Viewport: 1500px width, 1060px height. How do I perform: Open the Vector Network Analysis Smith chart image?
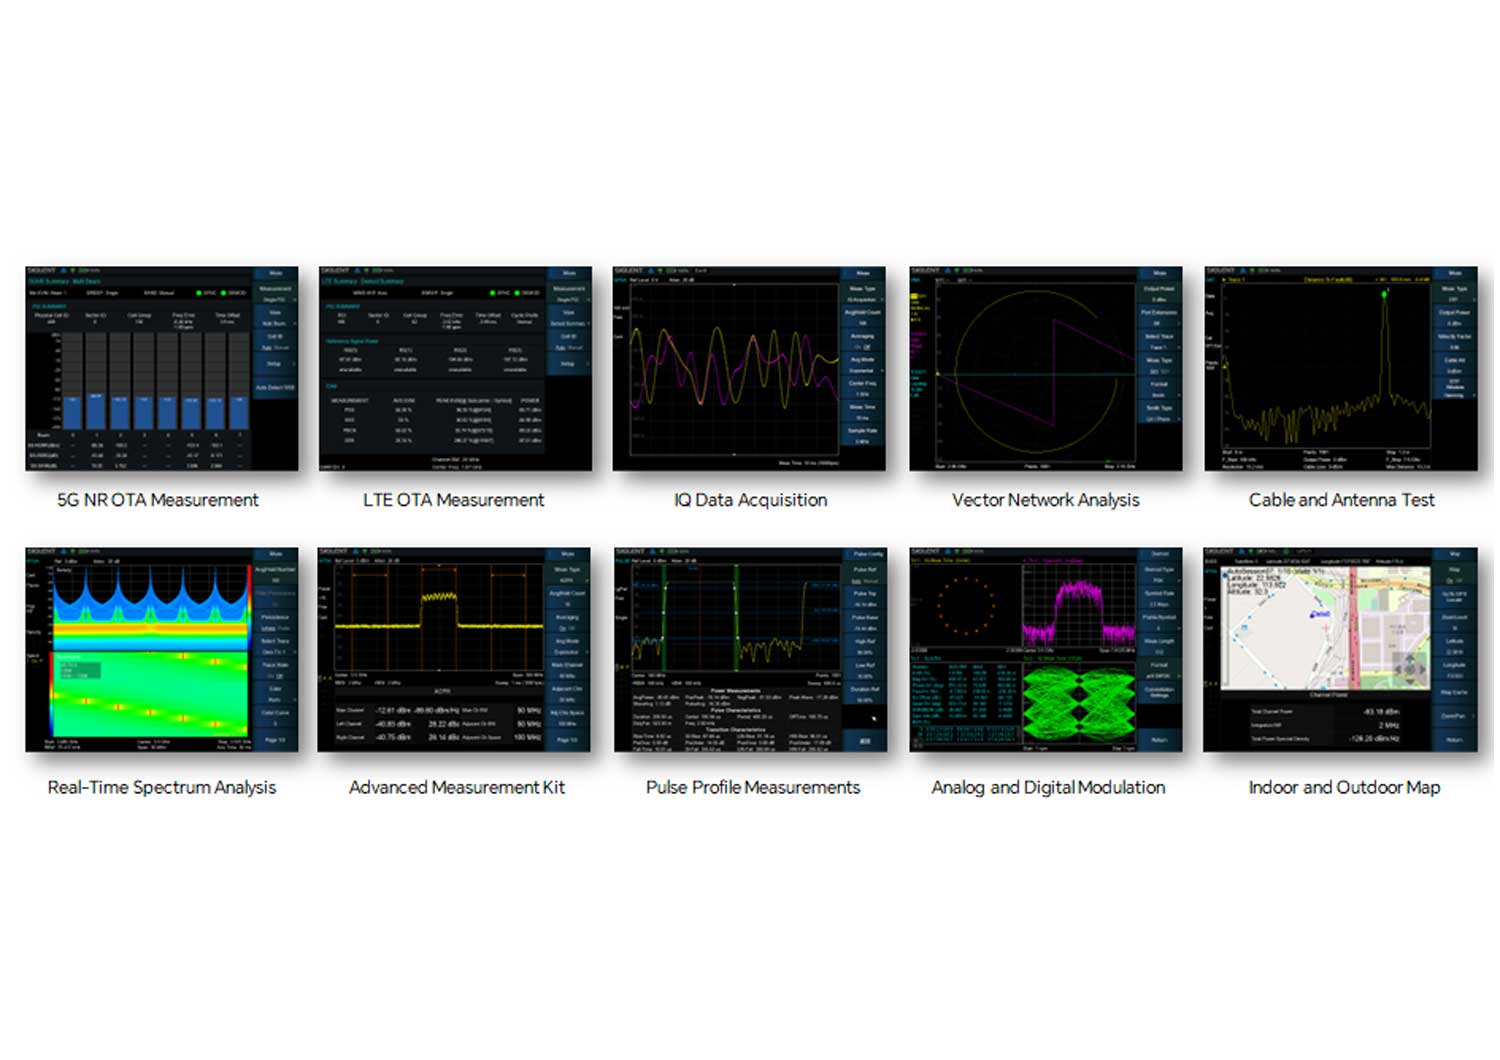click(x=1045, y=369)
